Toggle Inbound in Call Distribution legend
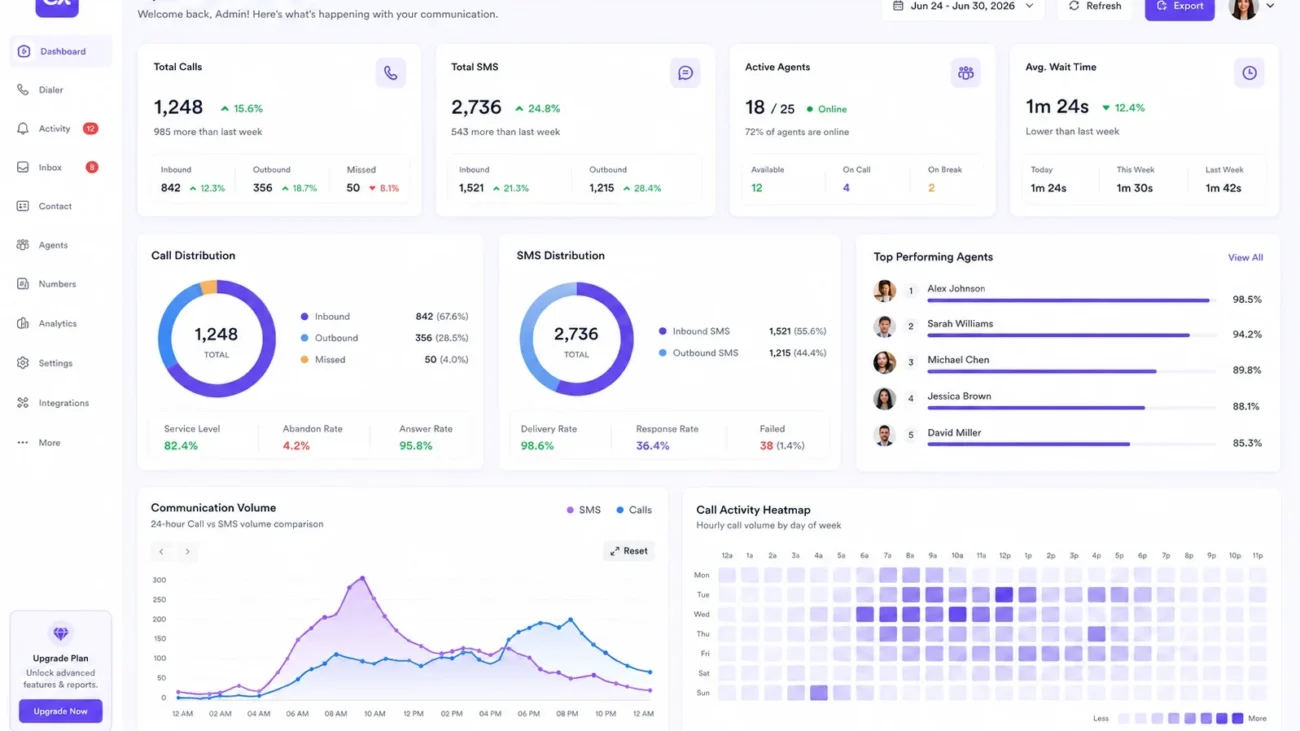The width and height of the screenshot is (1300, 731). point(326,317)
